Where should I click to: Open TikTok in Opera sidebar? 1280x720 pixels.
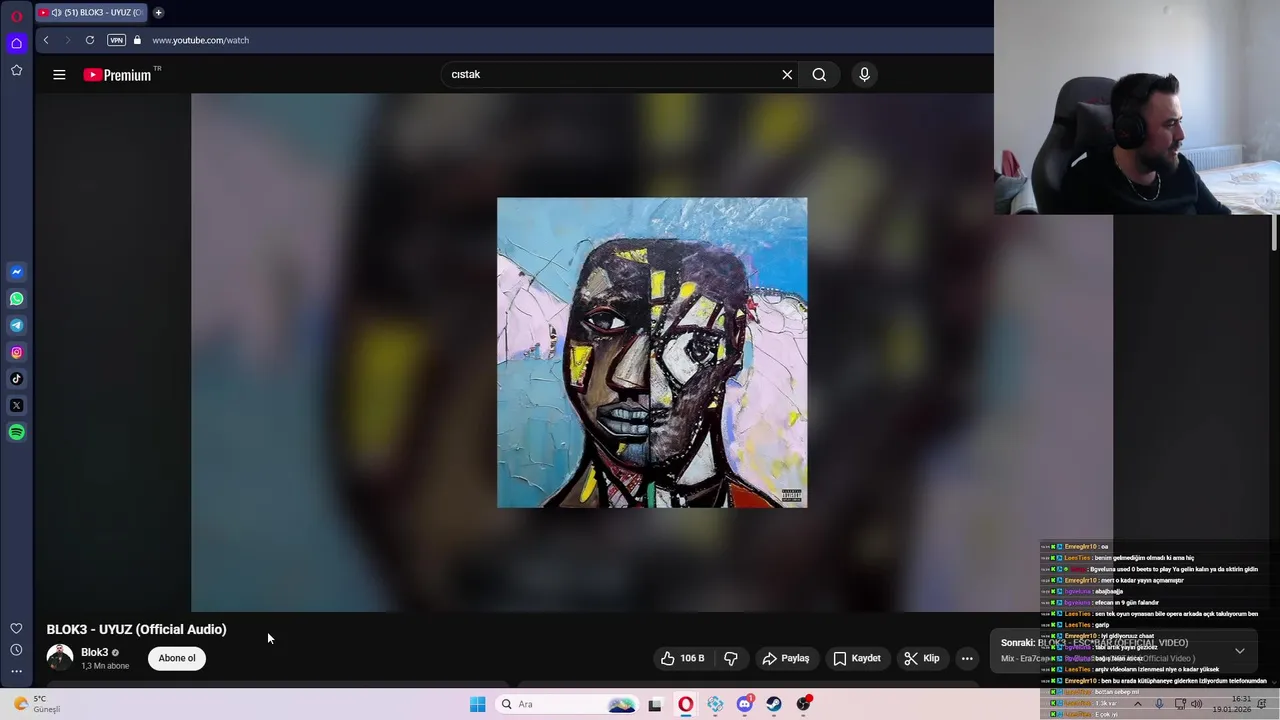16,379
